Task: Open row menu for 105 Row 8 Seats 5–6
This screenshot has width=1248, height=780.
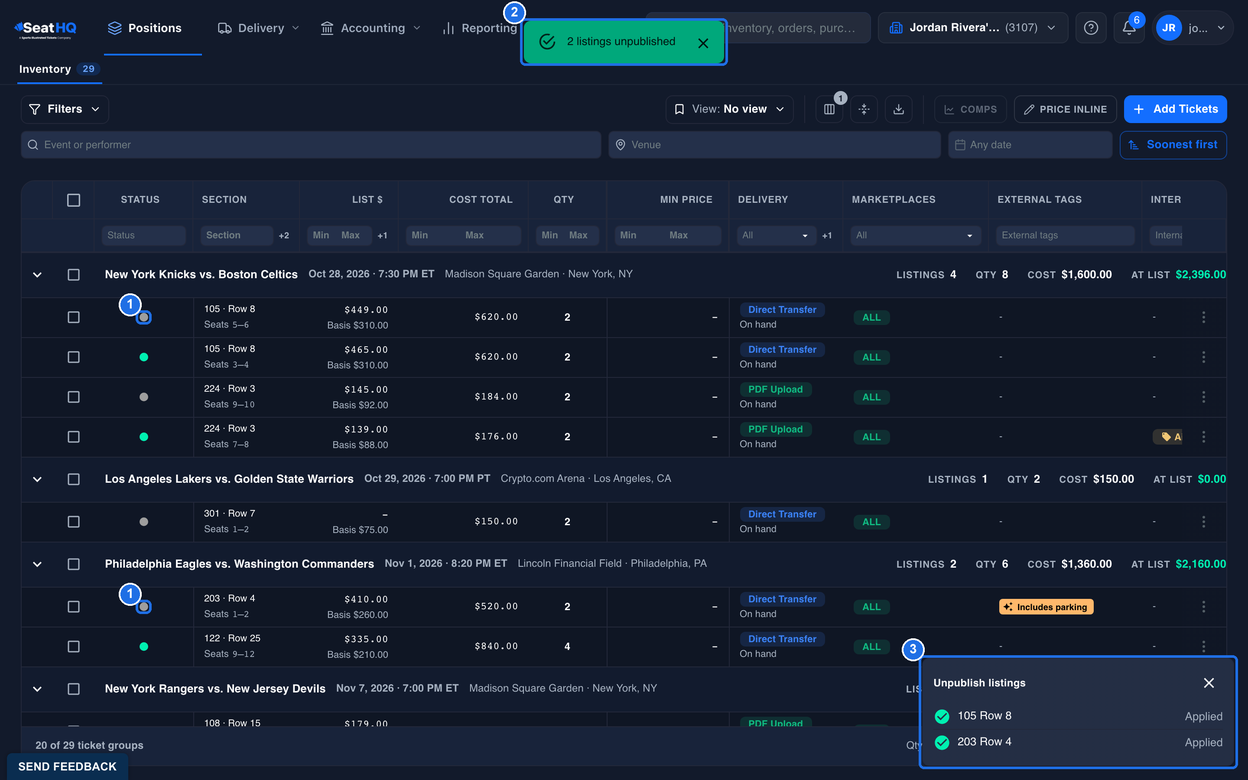Action: point(1204,317)
